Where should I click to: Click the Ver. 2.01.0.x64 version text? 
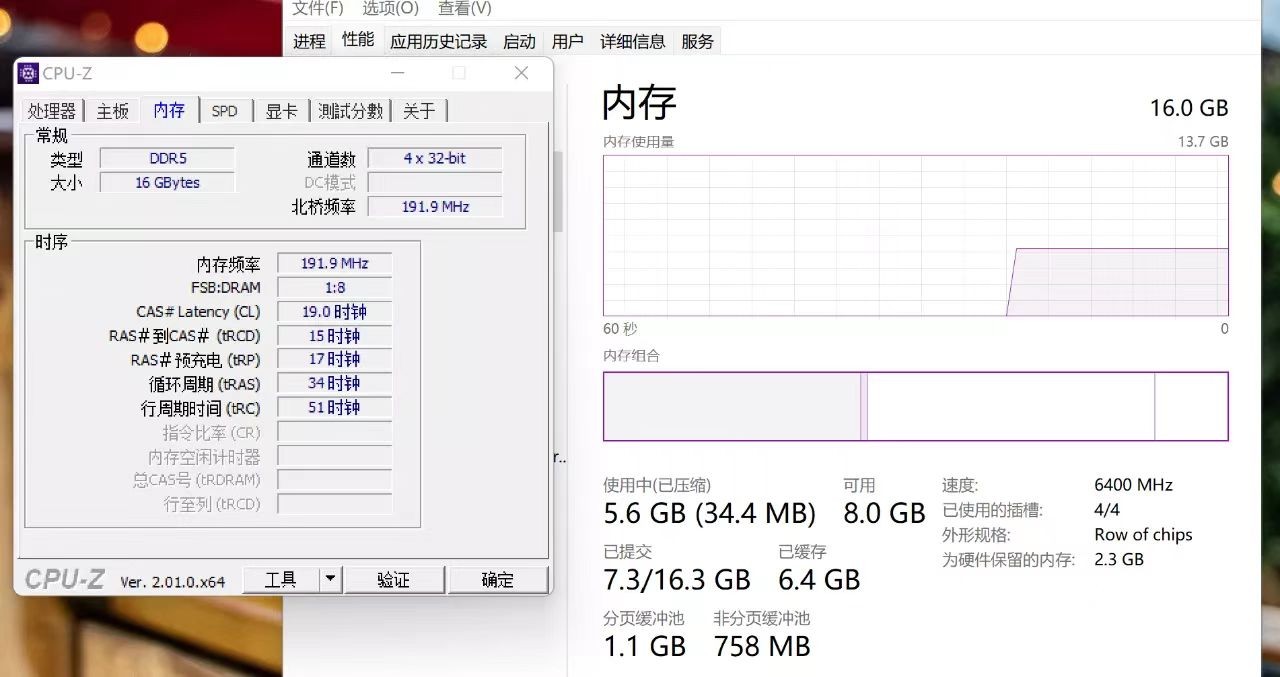tap(173, 581)
